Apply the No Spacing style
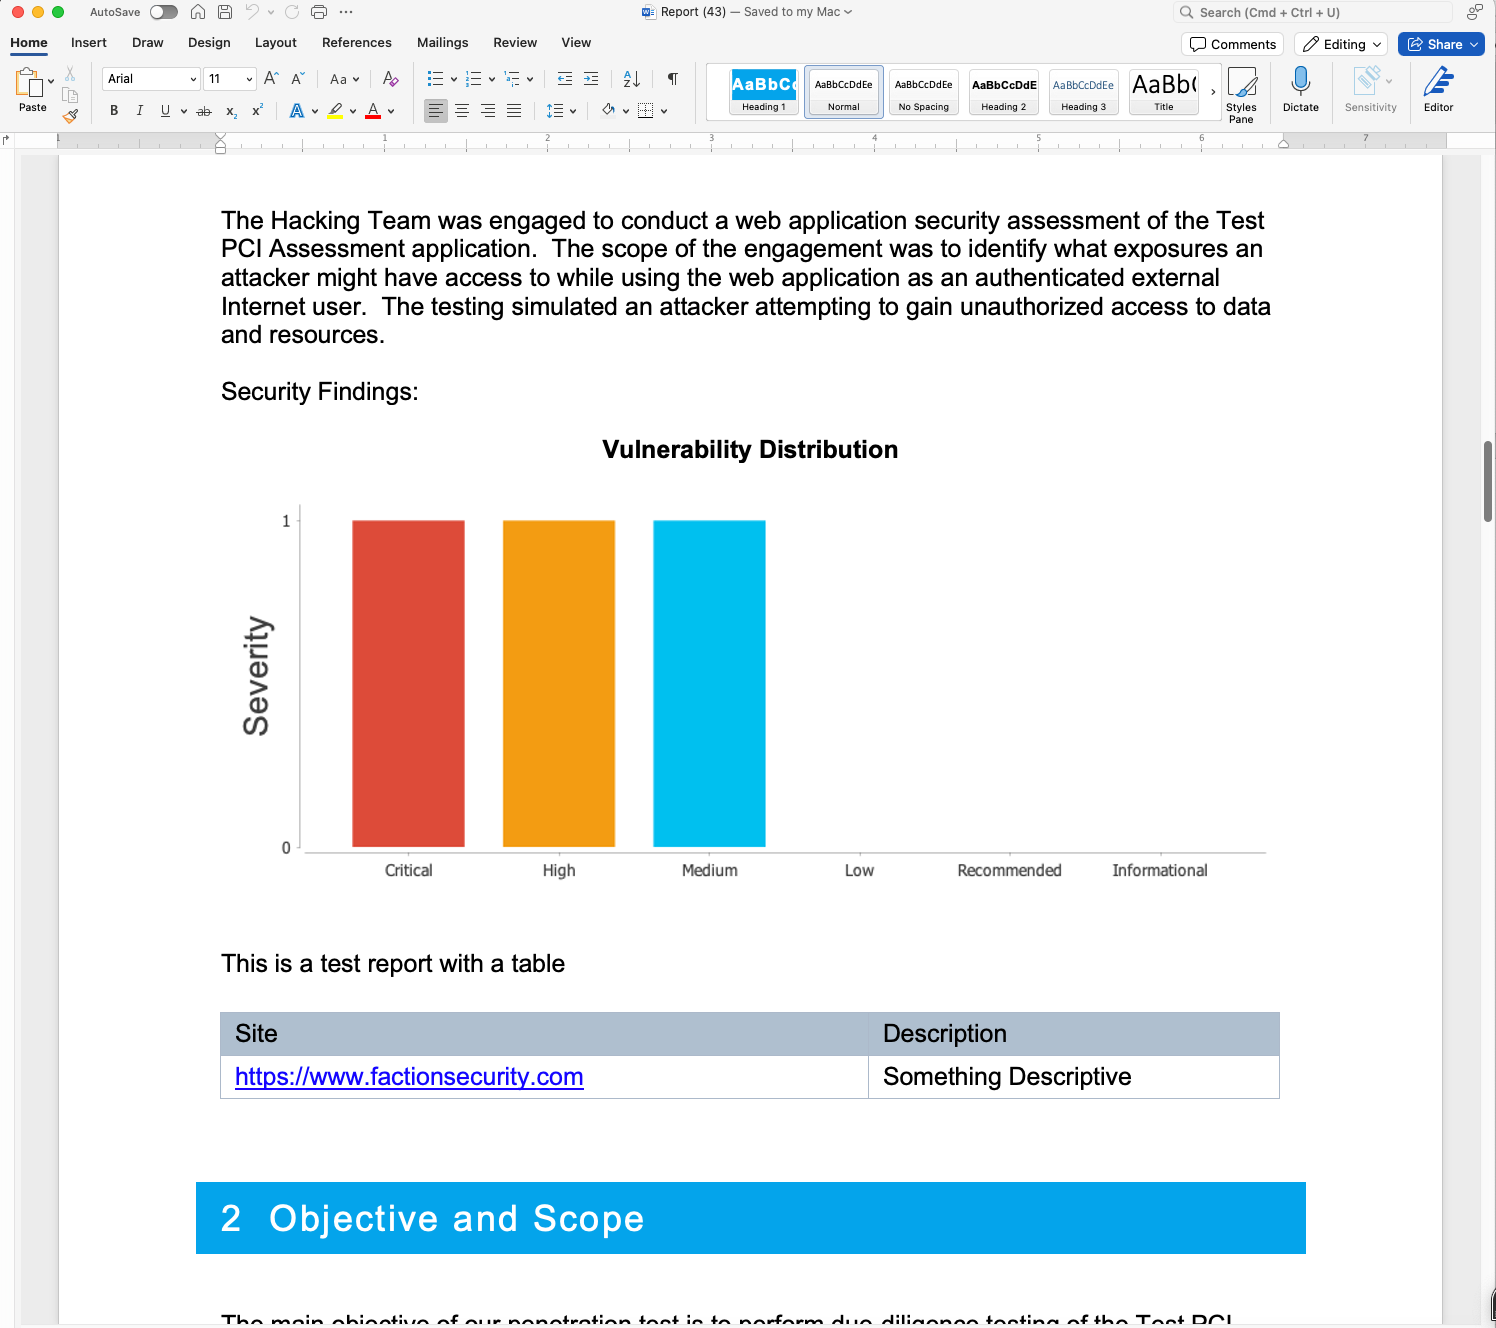1496x1328 pixels. 924,92
